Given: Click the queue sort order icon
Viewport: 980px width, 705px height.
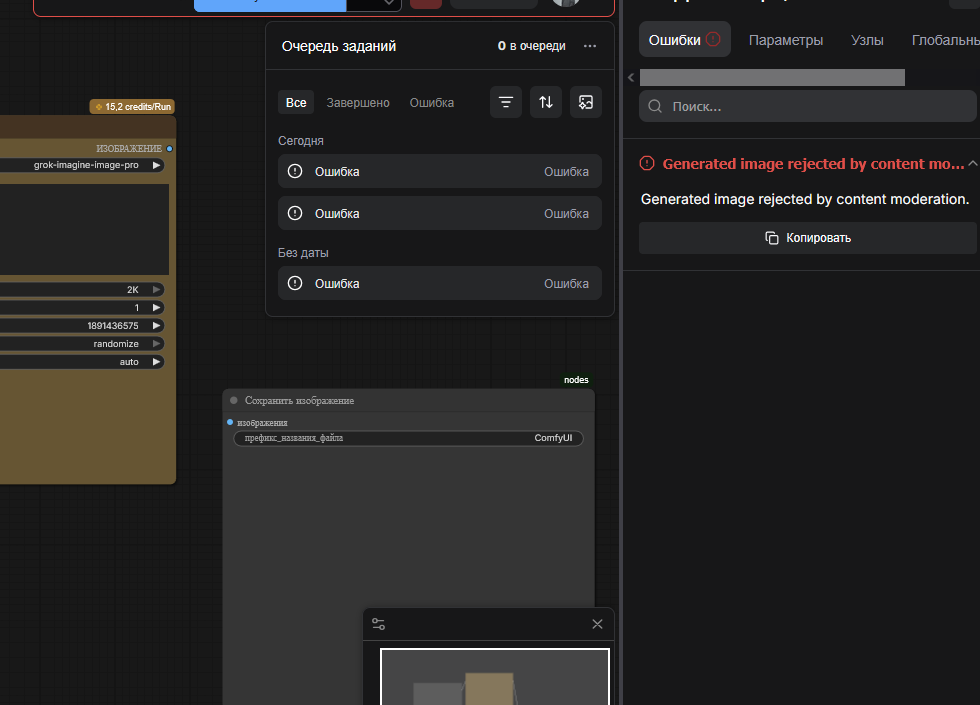Looking at the screenshot, I should (546, 102).
